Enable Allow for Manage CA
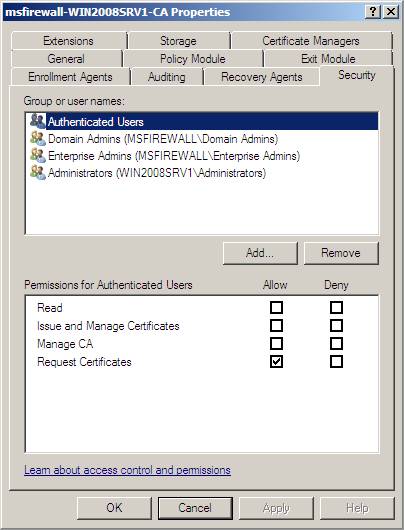The image size is (404, 530). [277, 343]
